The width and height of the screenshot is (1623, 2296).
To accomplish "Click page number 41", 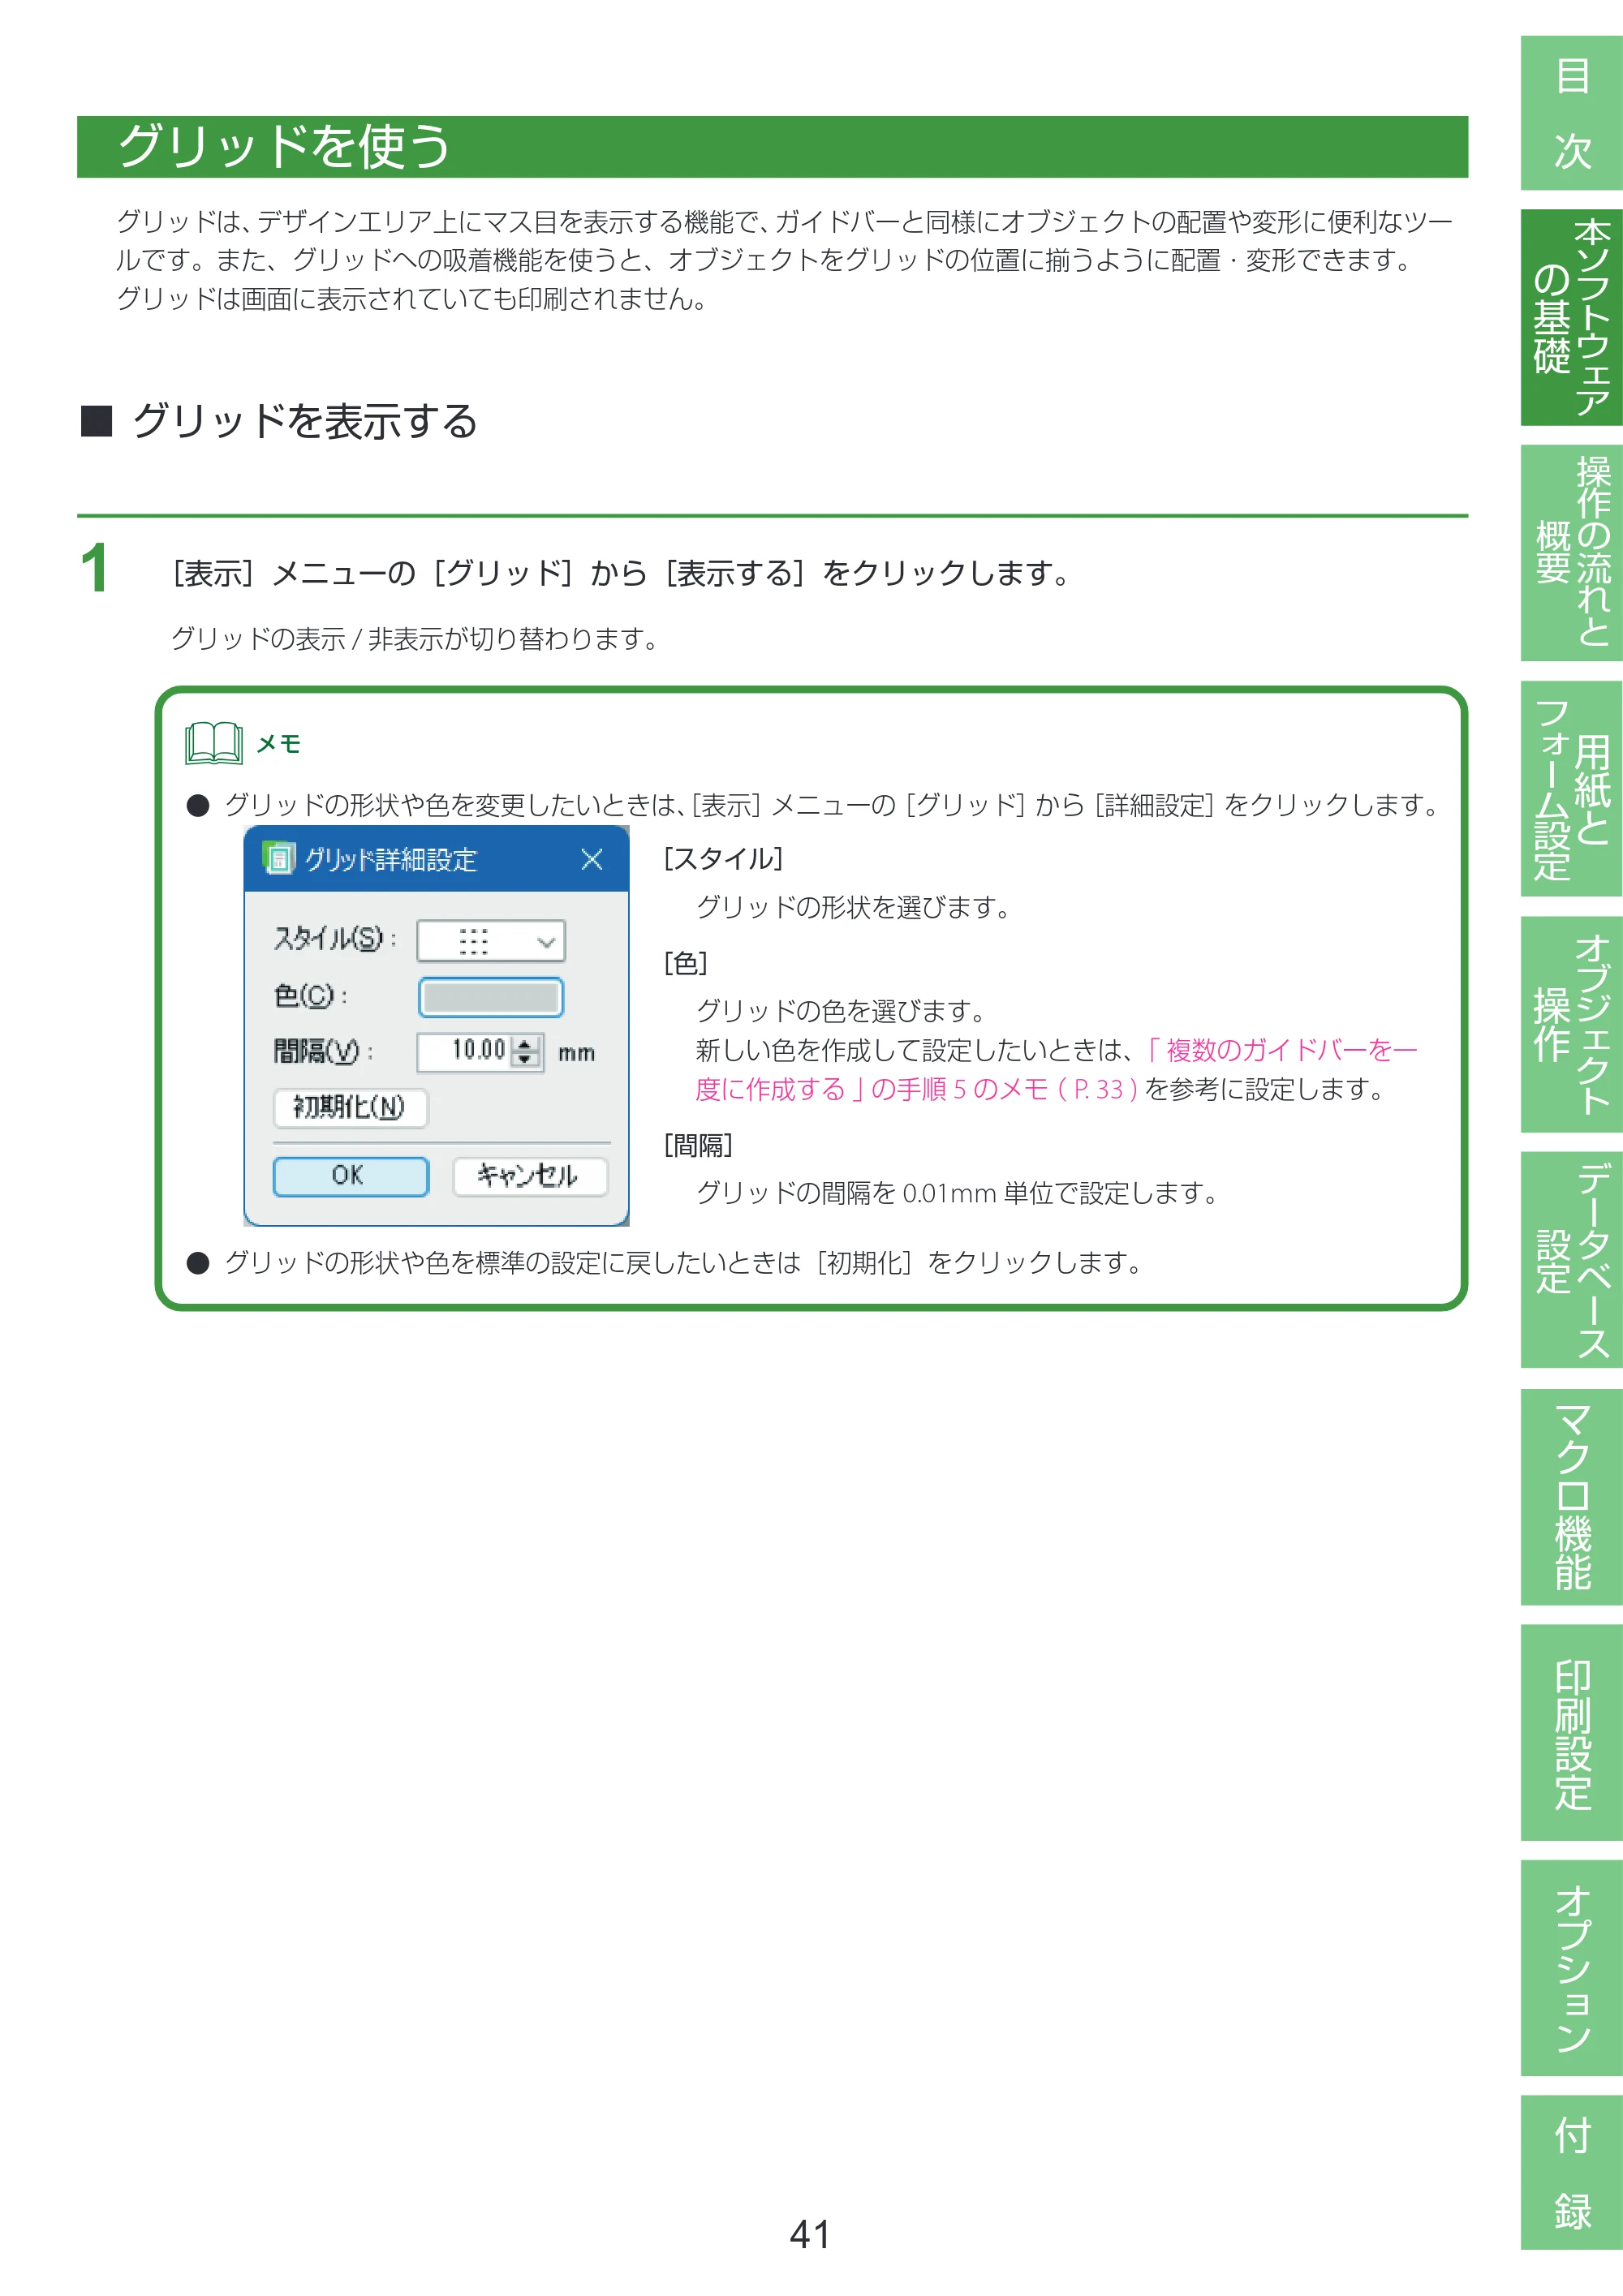I will 810,2234.
